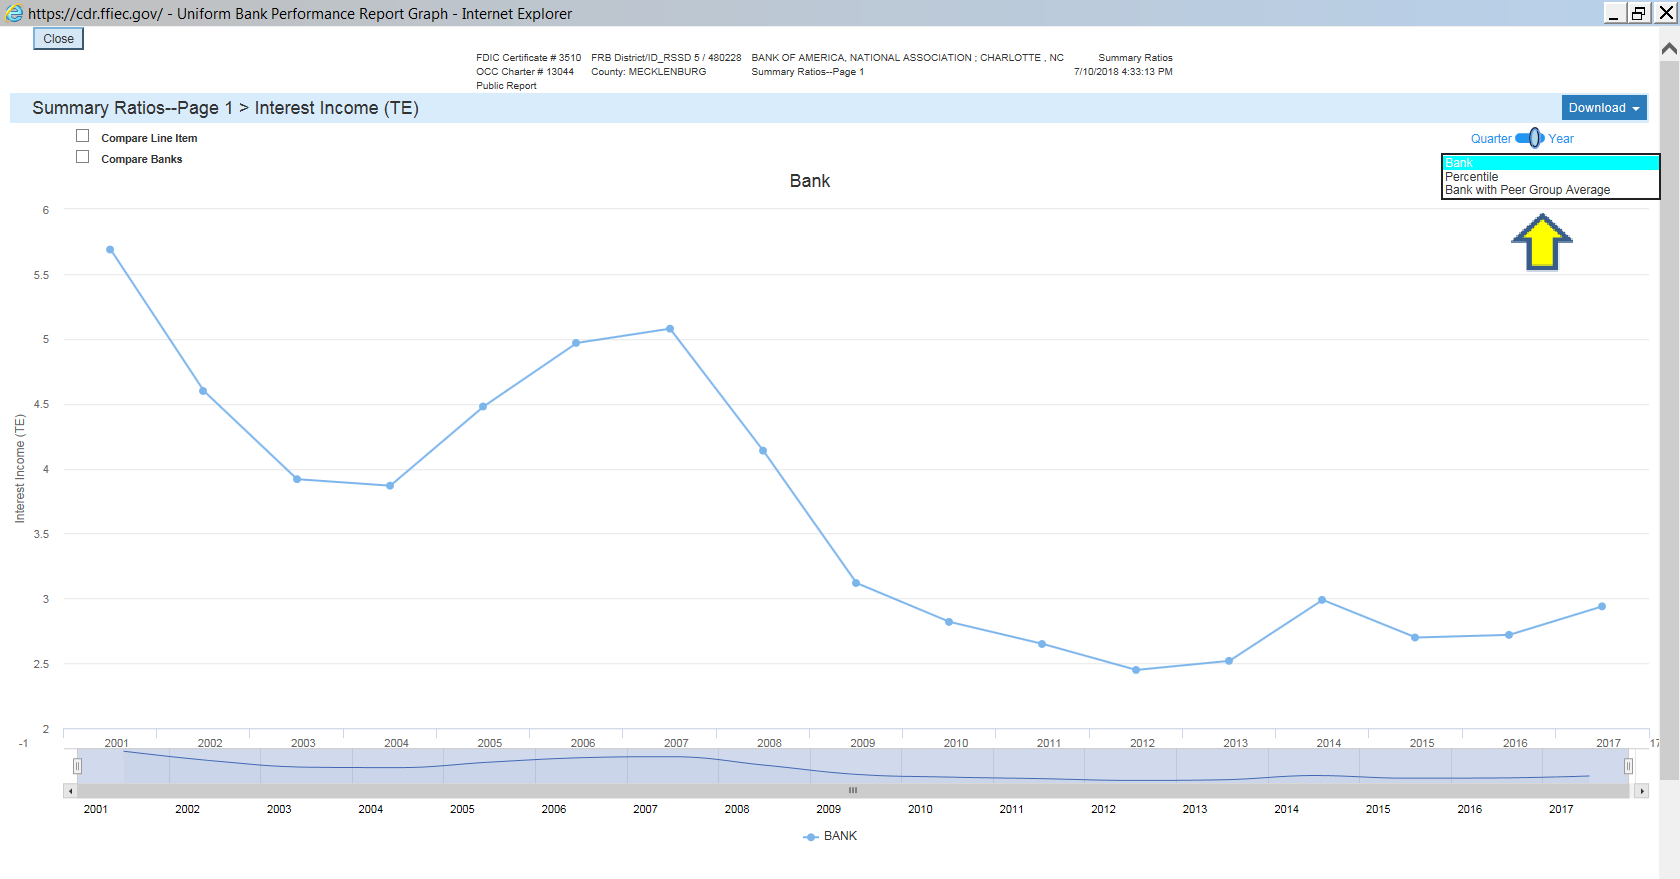1680x879 pixels.
Task: Click the left range handle of navigator
Action: tap(77, 766)
